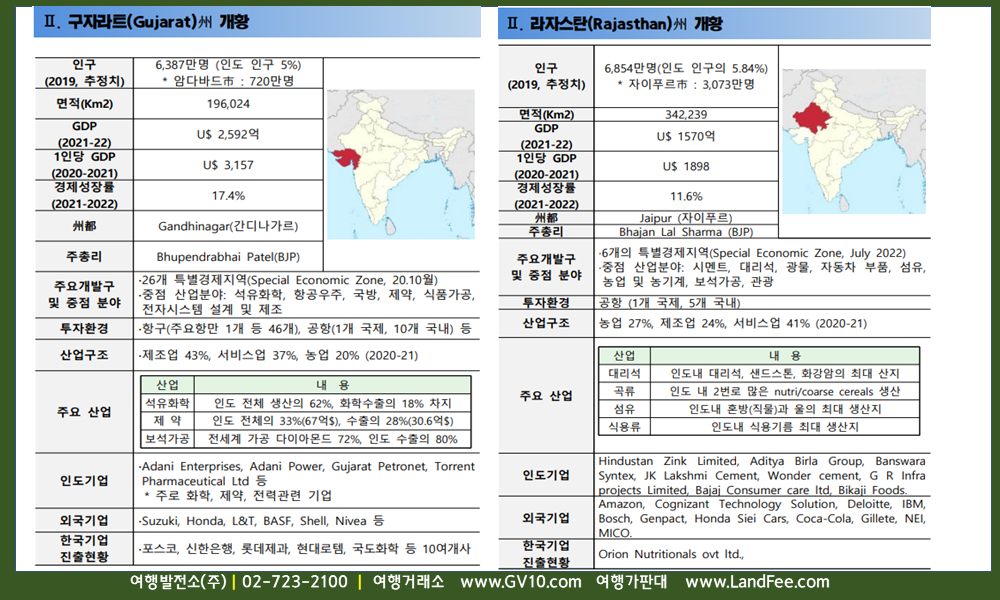
Task: Select '인도내 식용기름 최대 생산지' description
Action: click(x=785, y=427)
